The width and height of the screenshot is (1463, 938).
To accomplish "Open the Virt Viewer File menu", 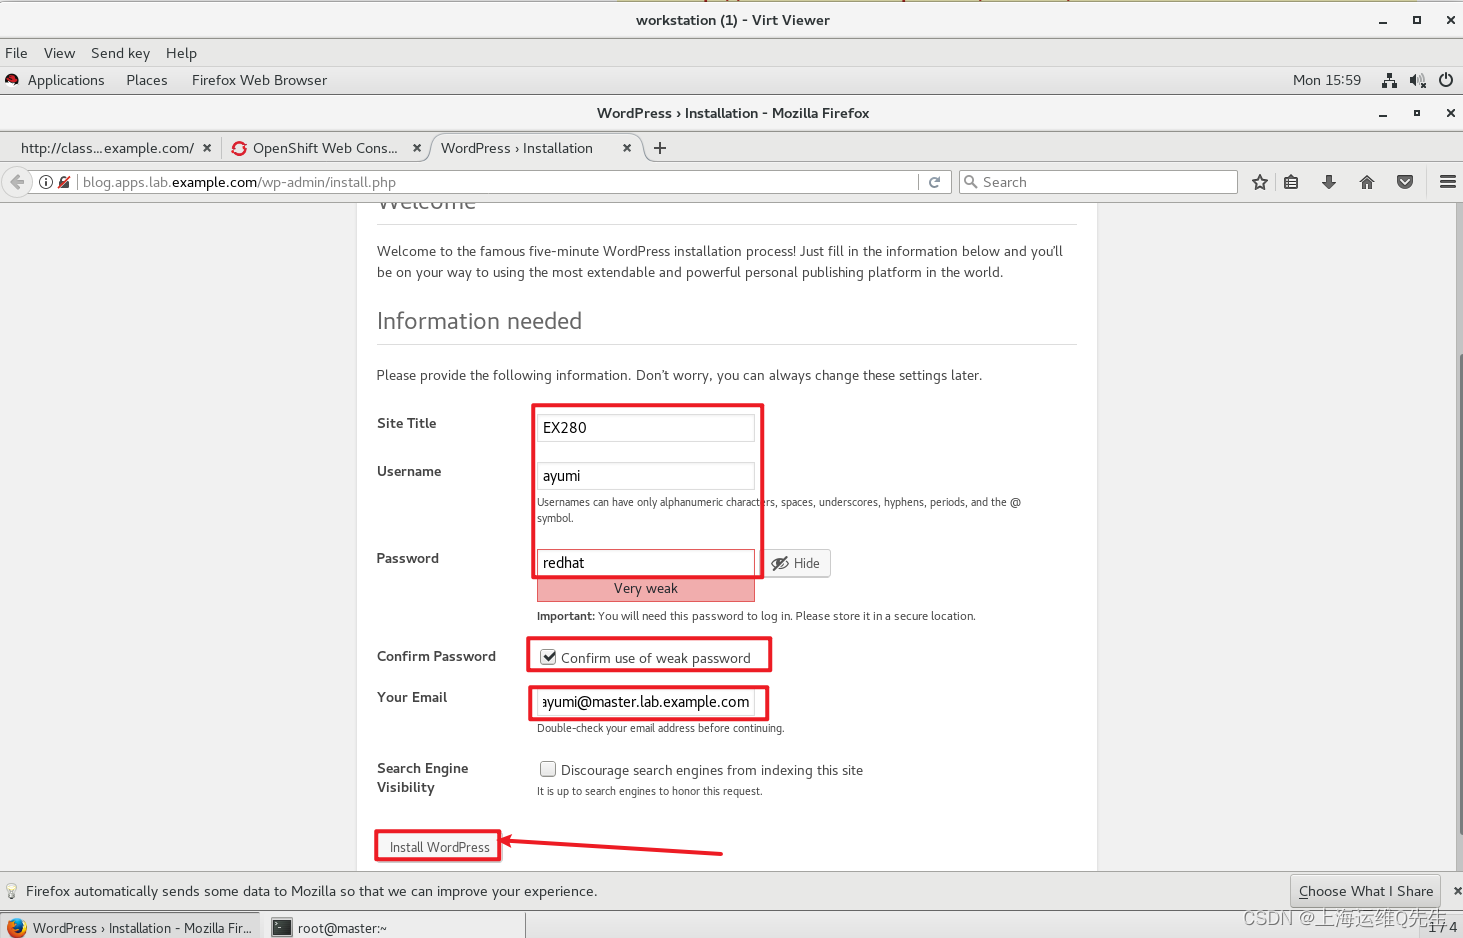I will click(16, 53).
